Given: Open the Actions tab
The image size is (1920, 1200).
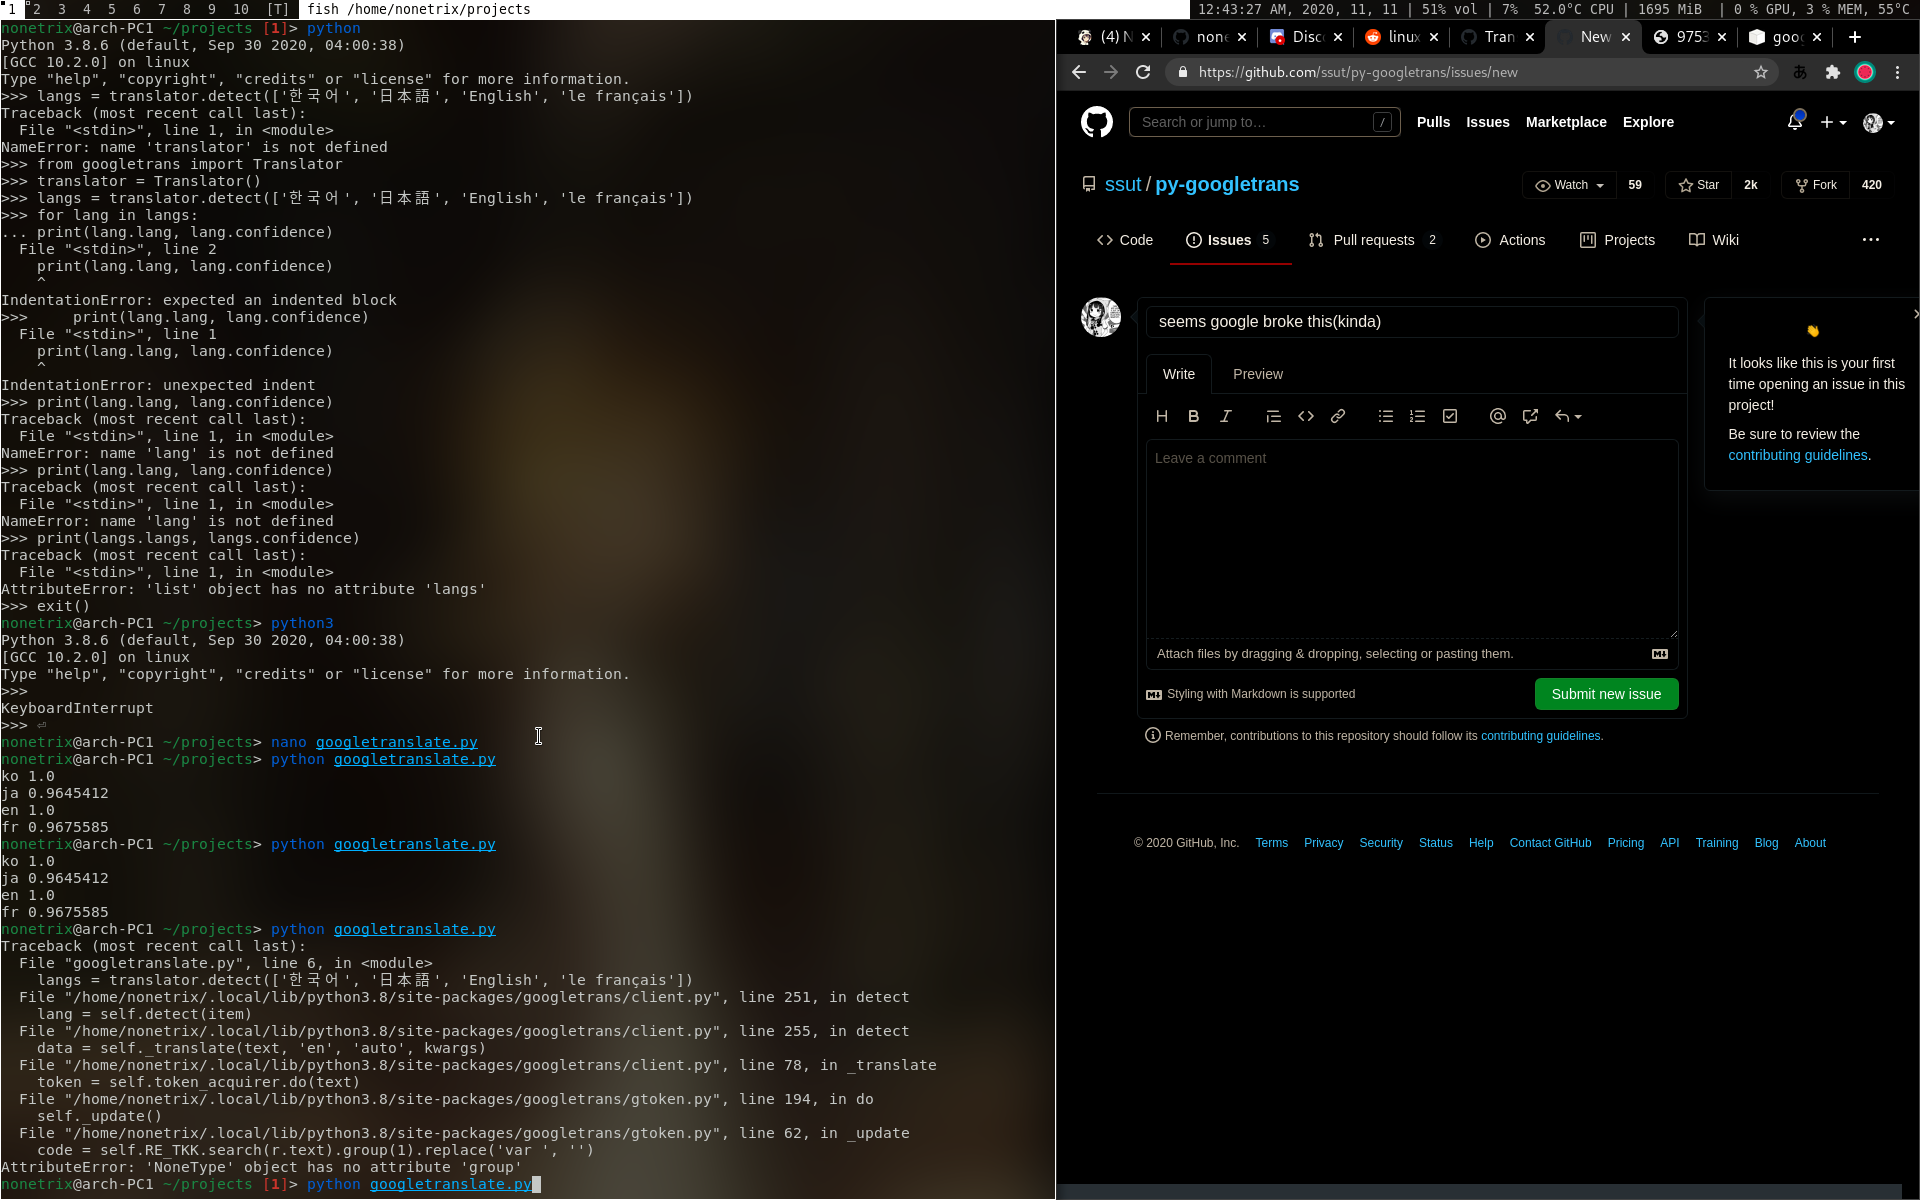Looking at the screenshot, I should click(x=1509, y=240).
